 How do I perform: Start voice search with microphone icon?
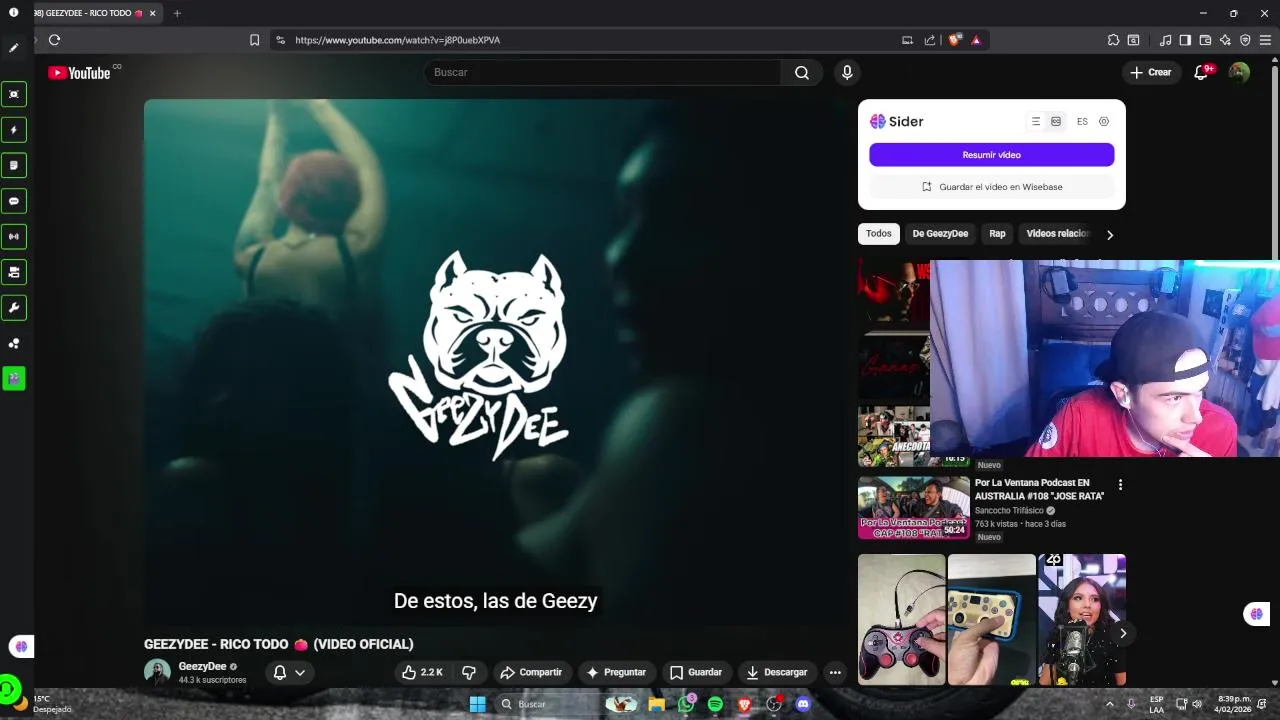coord(847,72)
